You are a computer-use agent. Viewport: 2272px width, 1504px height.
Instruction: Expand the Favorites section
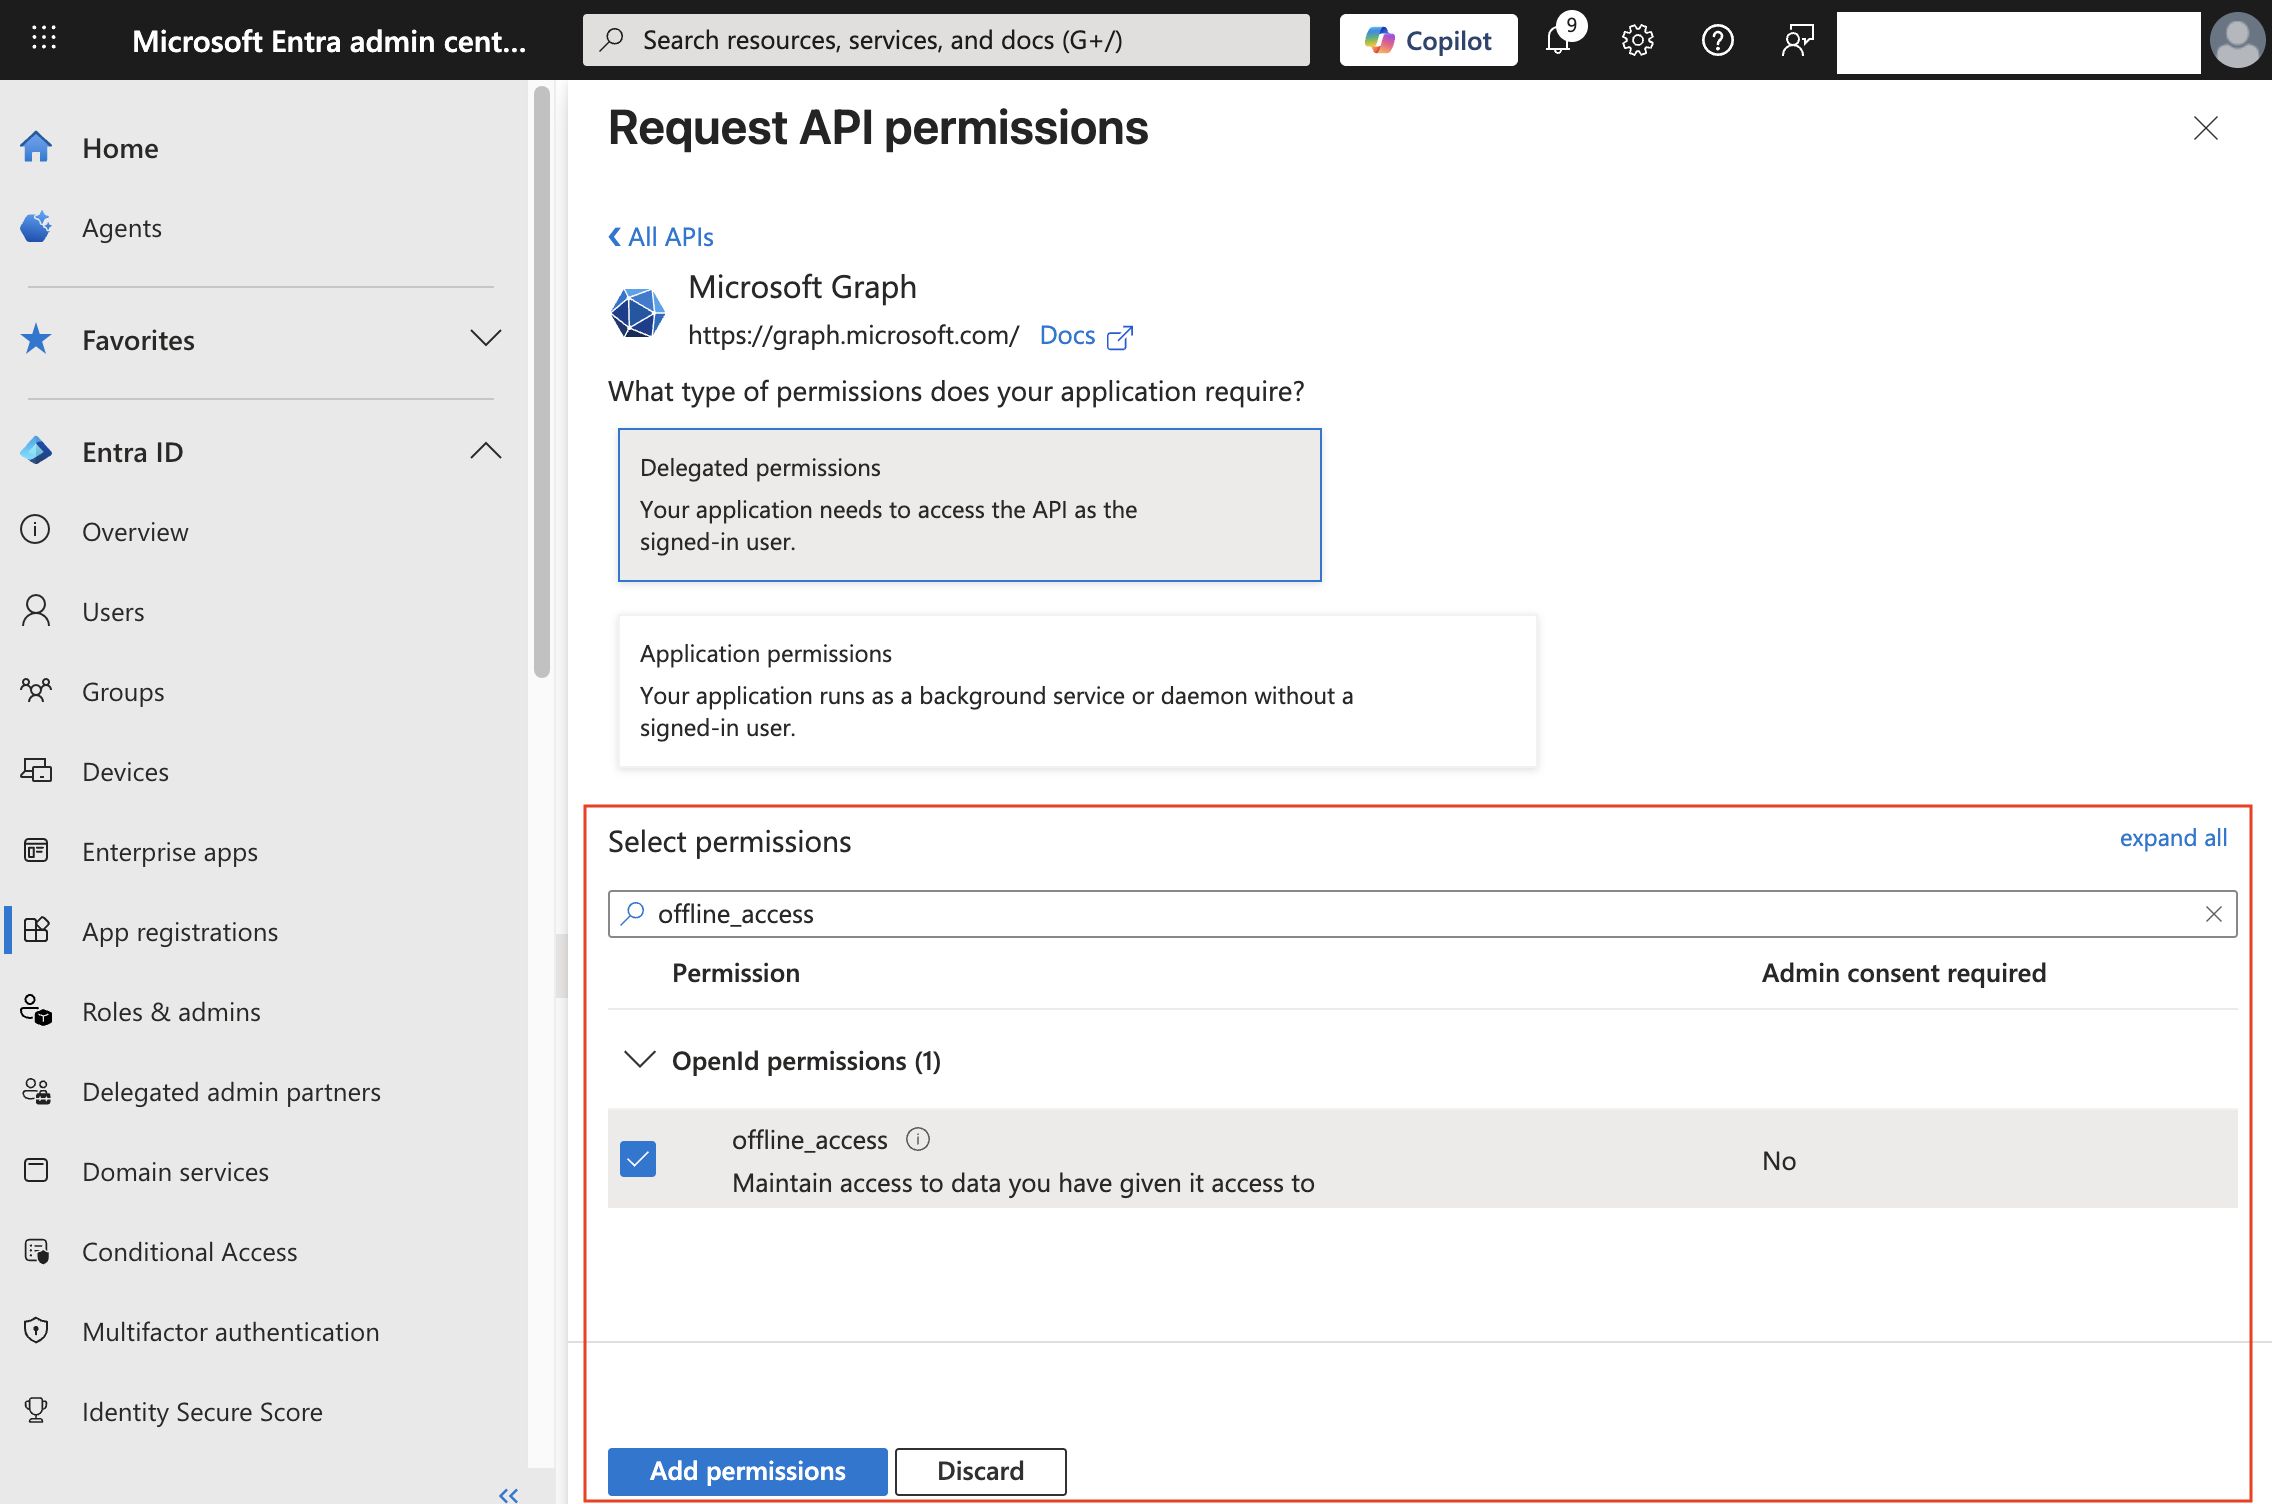[486, 339]
